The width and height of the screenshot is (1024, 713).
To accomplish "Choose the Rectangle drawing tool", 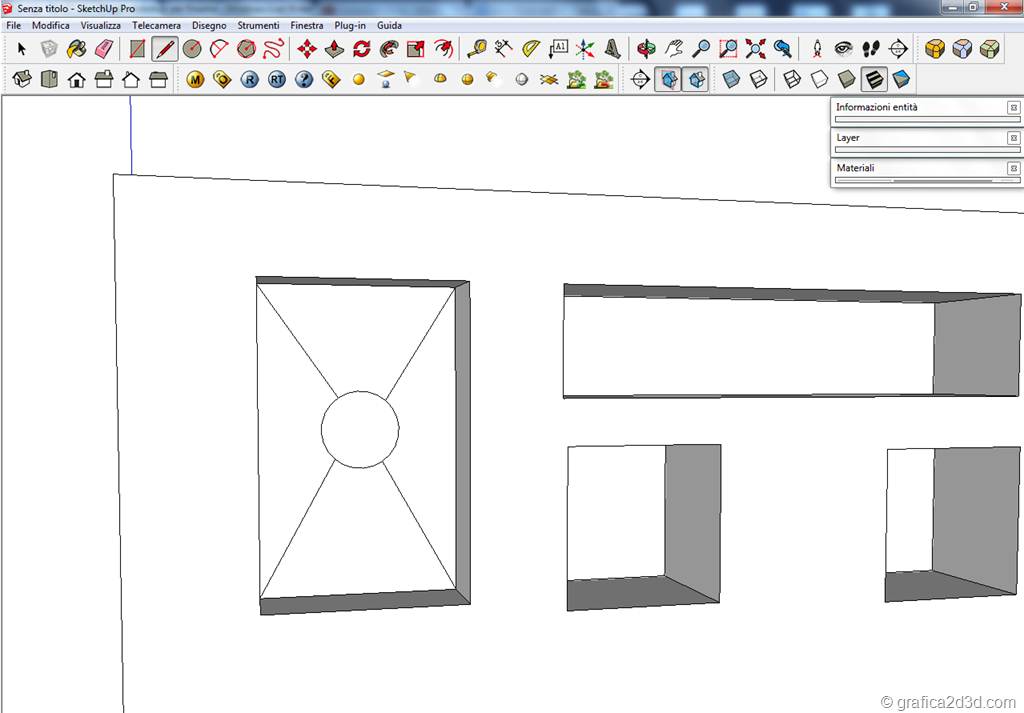I will 138,48.
